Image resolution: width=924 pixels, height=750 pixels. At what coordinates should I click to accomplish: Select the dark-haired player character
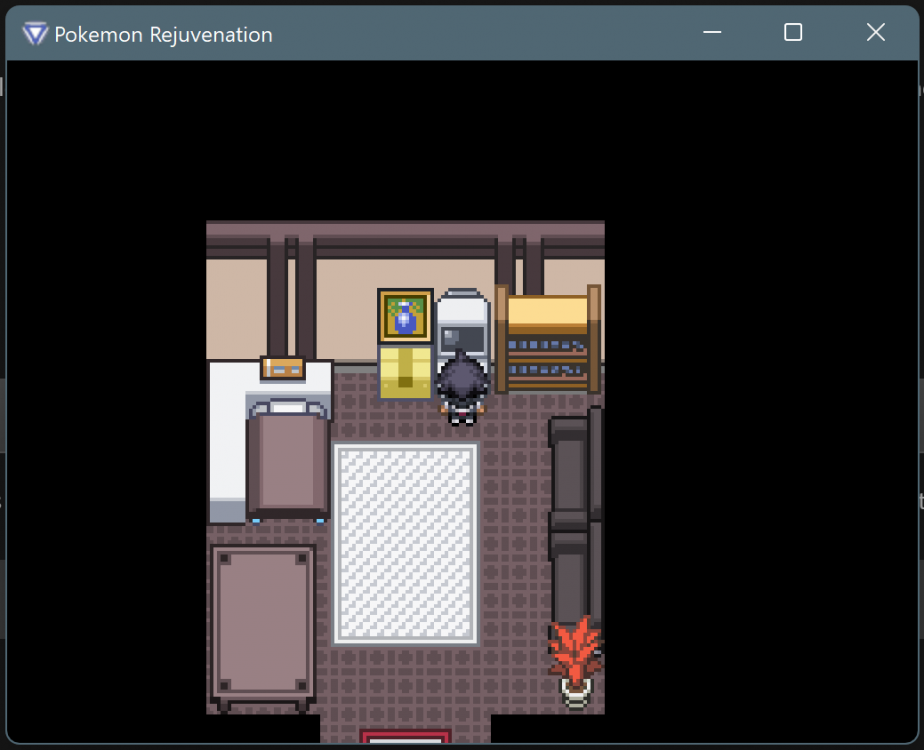463,388
